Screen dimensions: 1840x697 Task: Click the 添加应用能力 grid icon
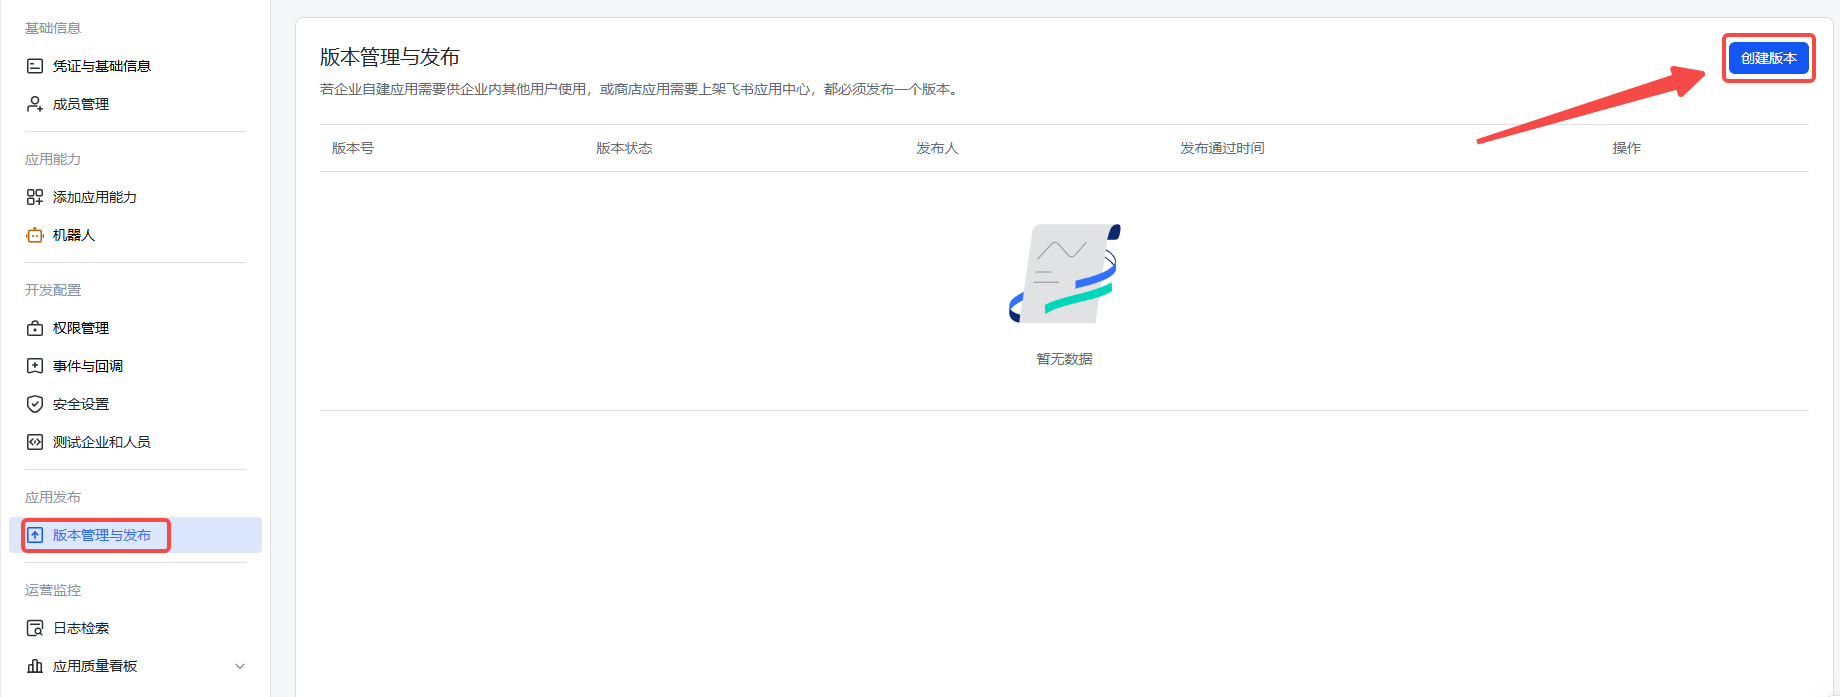(35, 197)
